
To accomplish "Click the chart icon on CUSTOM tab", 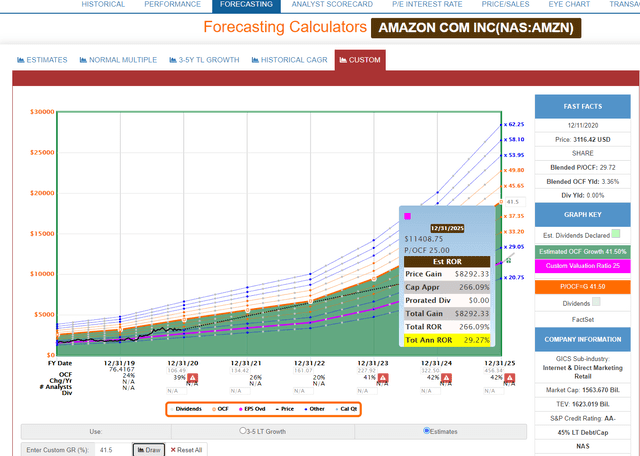I will pos(343,60).
